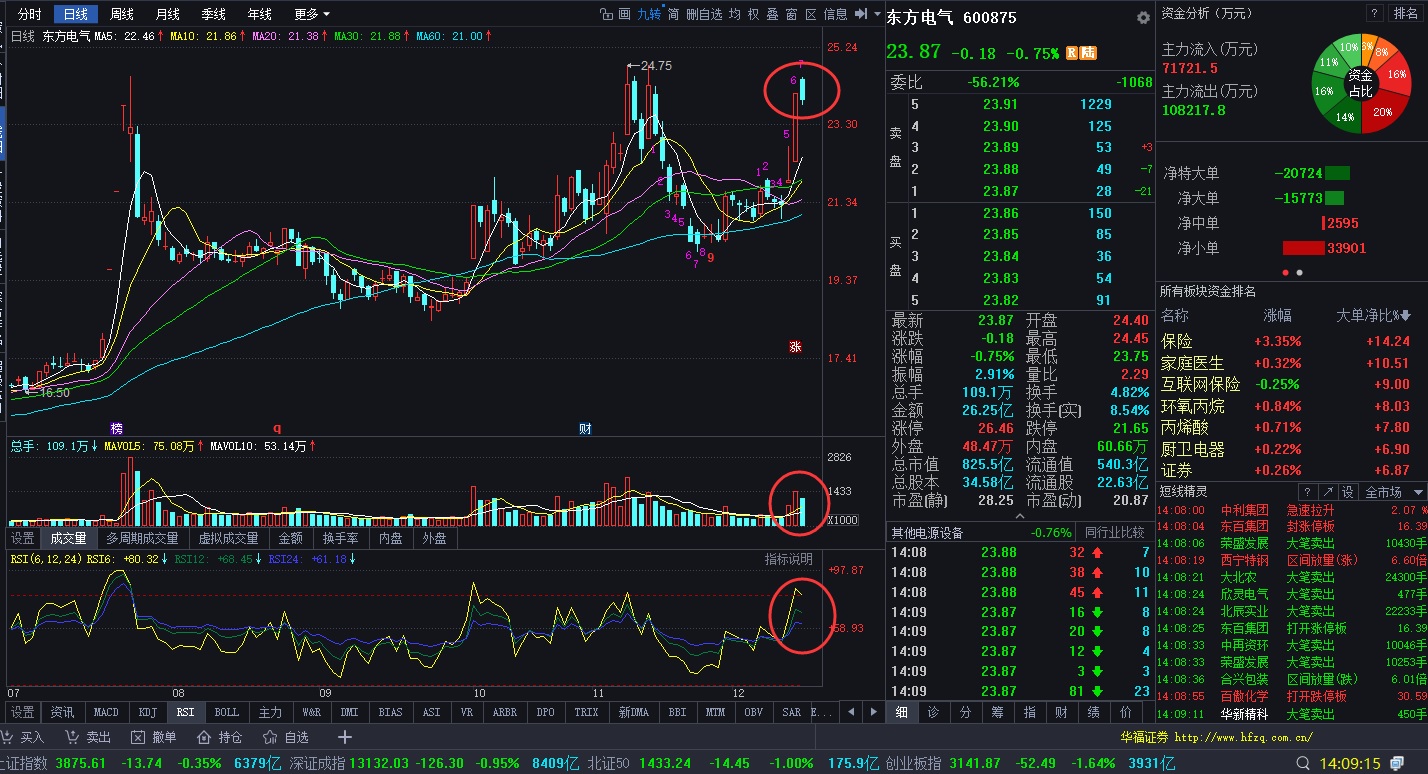Image resolution: width=1428 pixels, height=774 pixels.
Task: Switch to 换手率 turnover tab
Action: 340,538
